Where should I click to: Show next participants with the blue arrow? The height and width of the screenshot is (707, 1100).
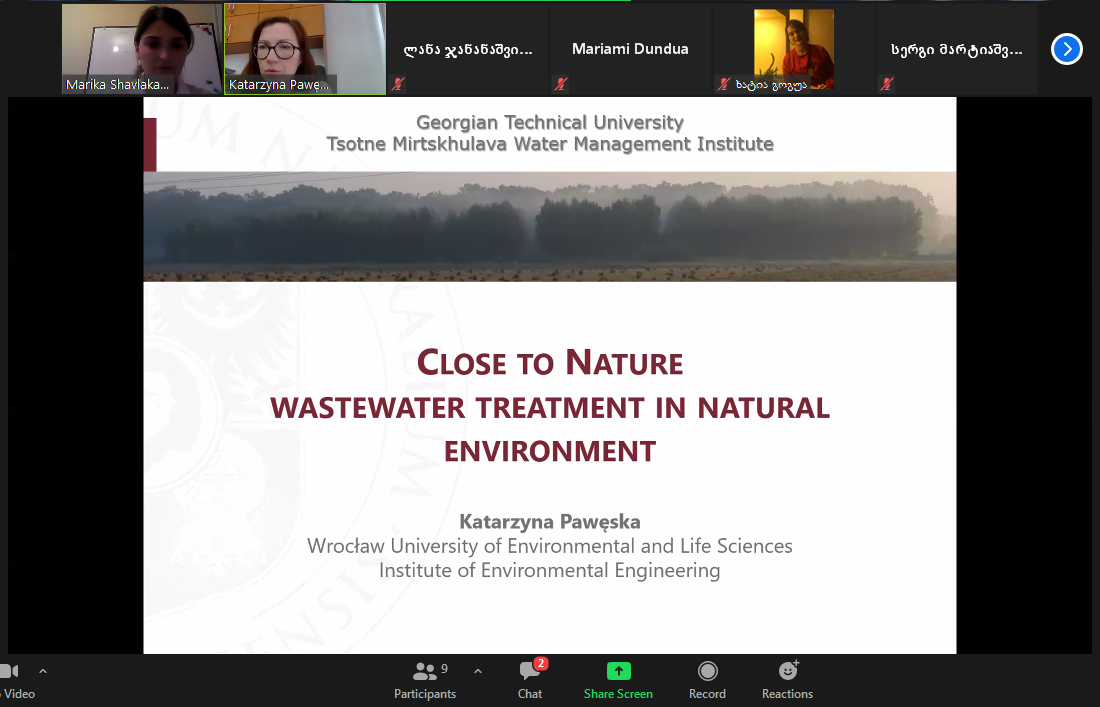pyautogui.click(x=1066, y=49)
